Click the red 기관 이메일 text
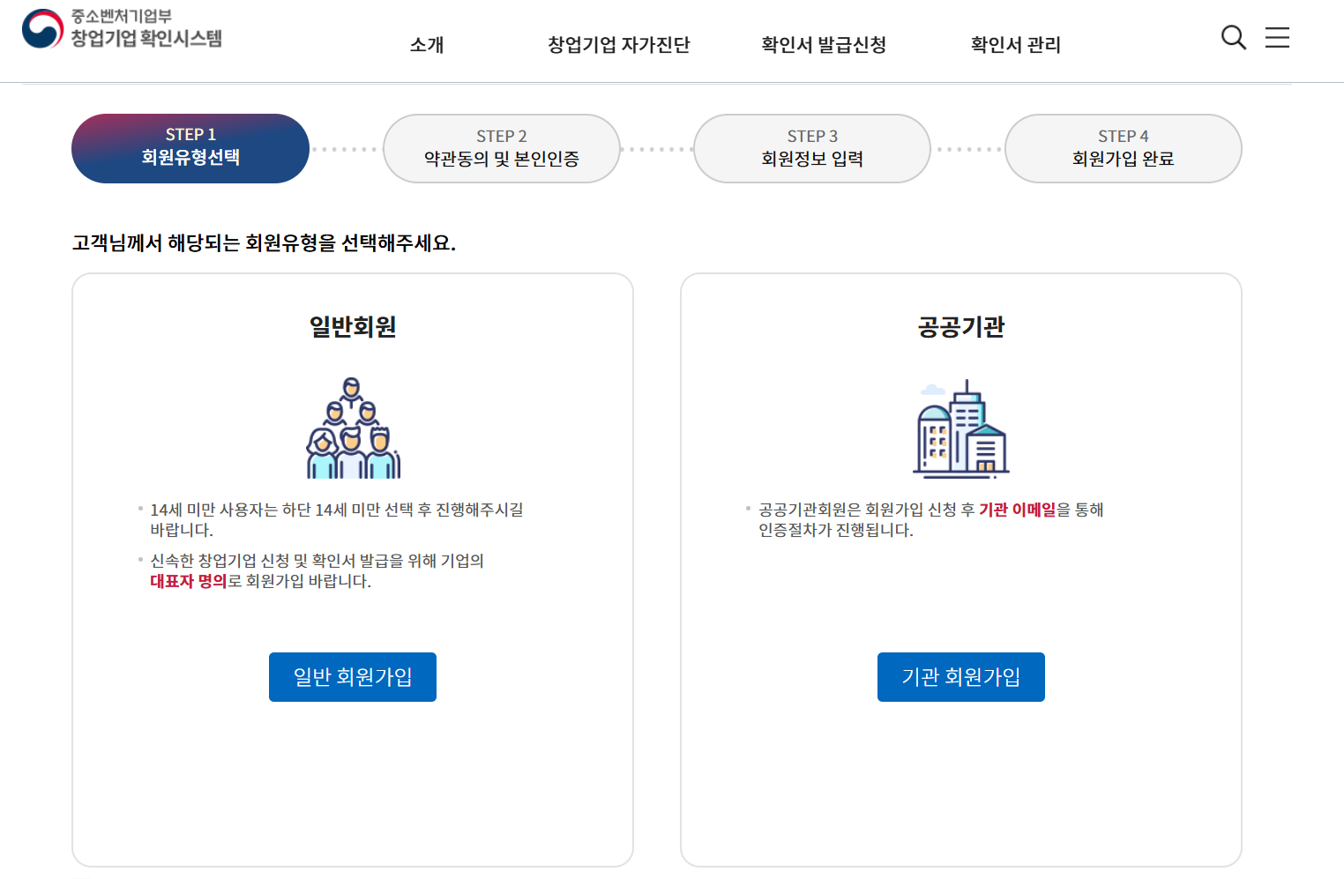1344x879 pixels. (1017, 510)
